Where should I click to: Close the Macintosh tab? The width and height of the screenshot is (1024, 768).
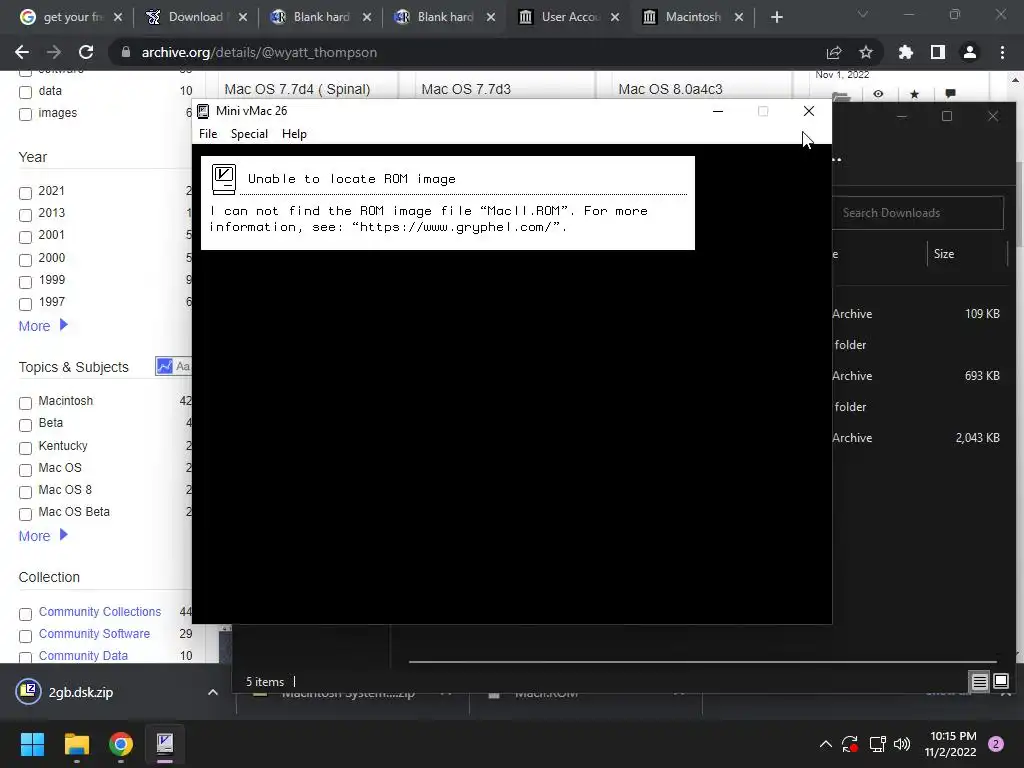[739, 17]
